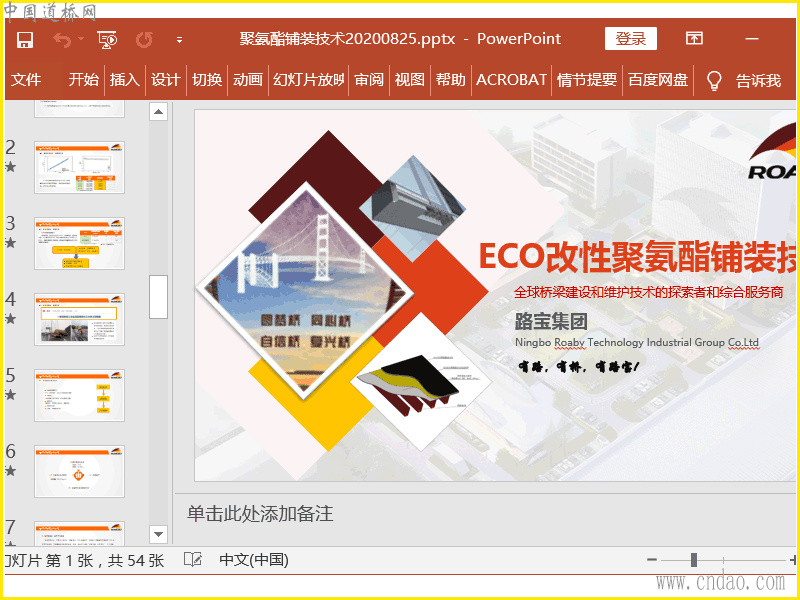
Task: Click the 告诉我 search box text
Action: click(758, 81)
